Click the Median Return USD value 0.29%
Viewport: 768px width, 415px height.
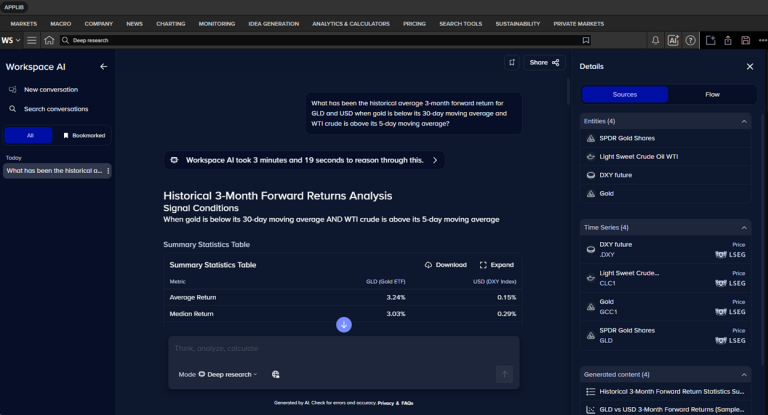pyautogui.click(x=506, y=314)
